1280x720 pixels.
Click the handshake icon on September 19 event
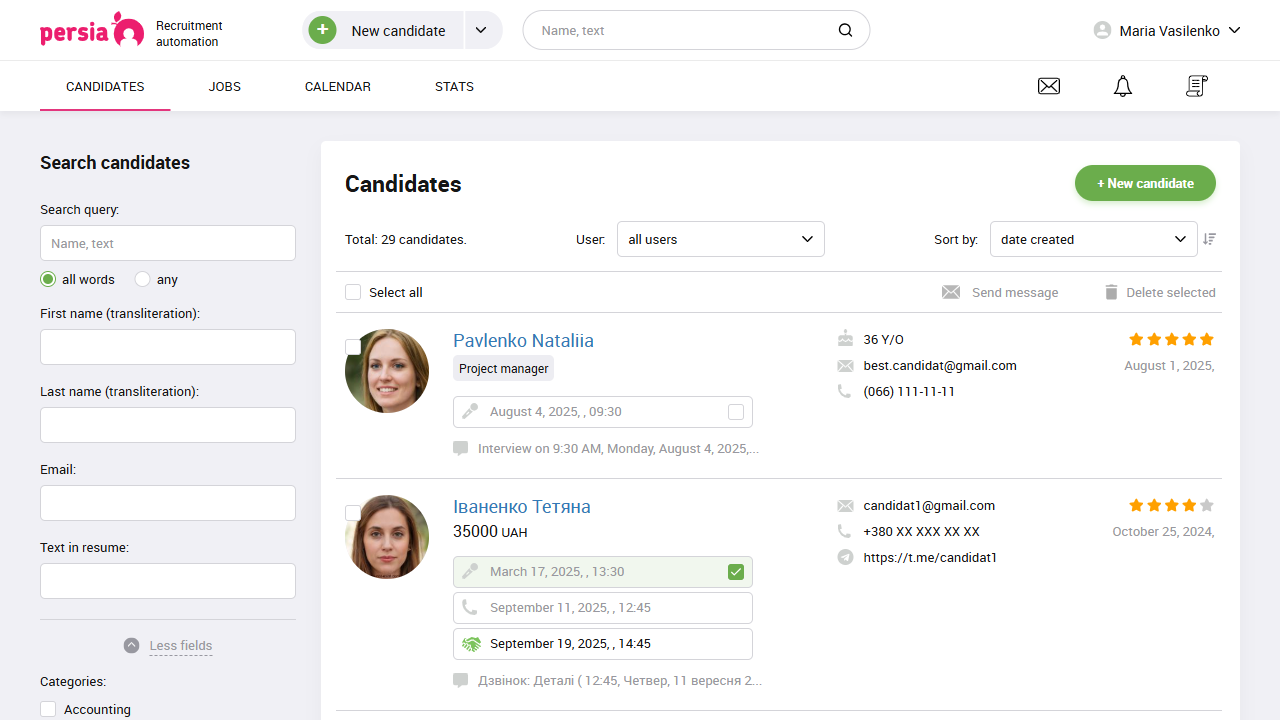point(471,643)
